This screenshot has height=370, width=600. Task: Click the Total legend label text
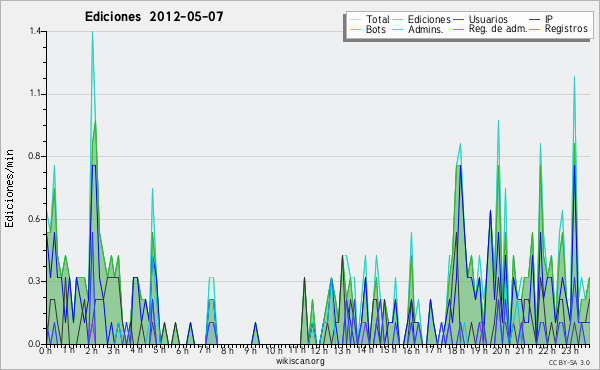[x=378, y=19]
